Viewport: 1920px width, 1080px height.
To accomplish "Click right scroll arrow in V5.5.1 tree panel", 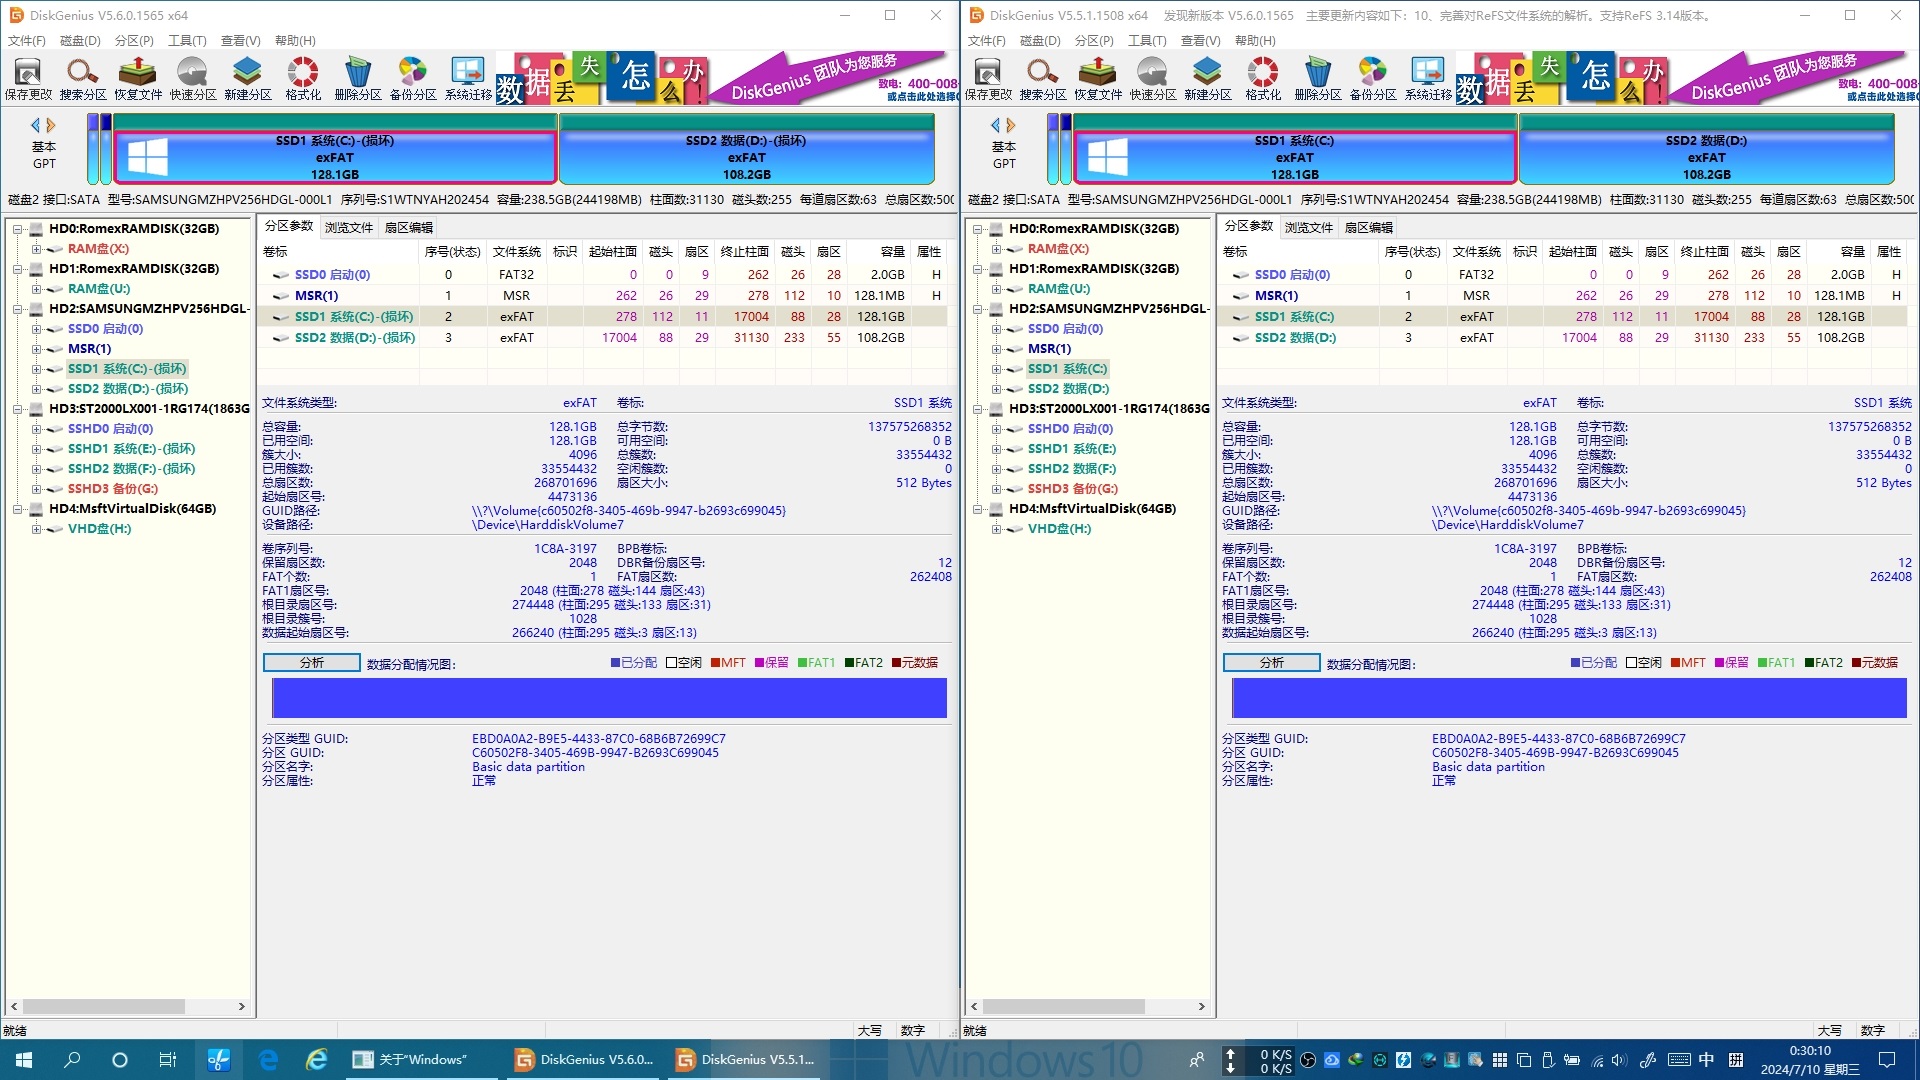I will [x=1202, y=1007].
